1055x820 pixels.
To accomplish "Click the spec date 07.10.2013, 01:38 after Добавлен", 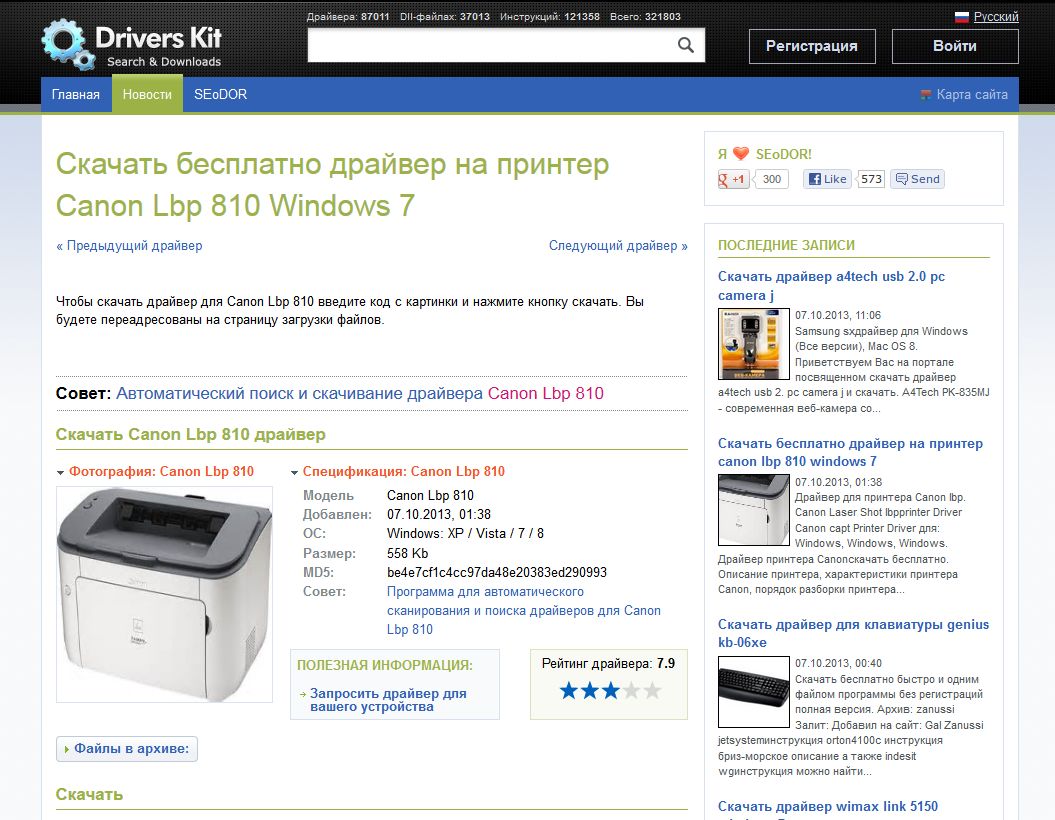I will click(x=439, y=515).
